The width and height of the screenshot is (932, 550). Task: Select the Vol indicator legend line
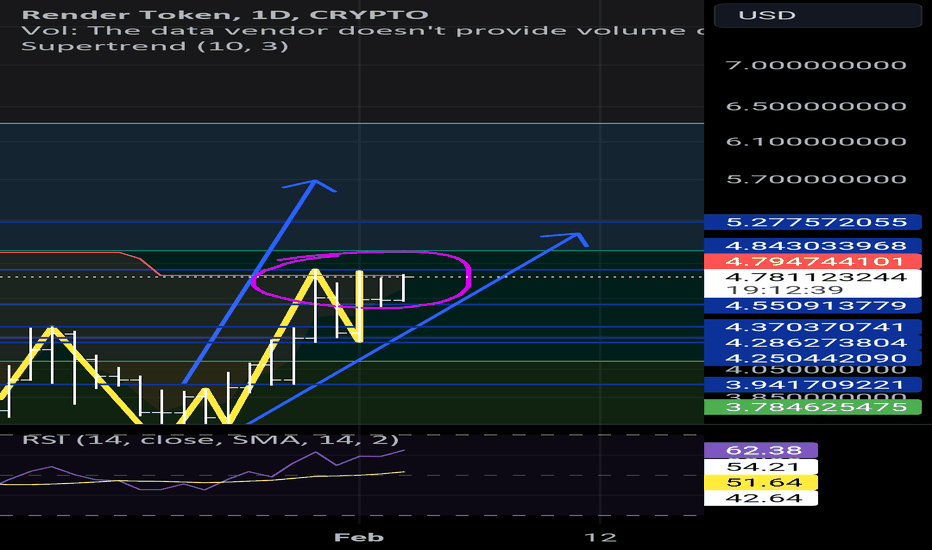tap(362, 30)
